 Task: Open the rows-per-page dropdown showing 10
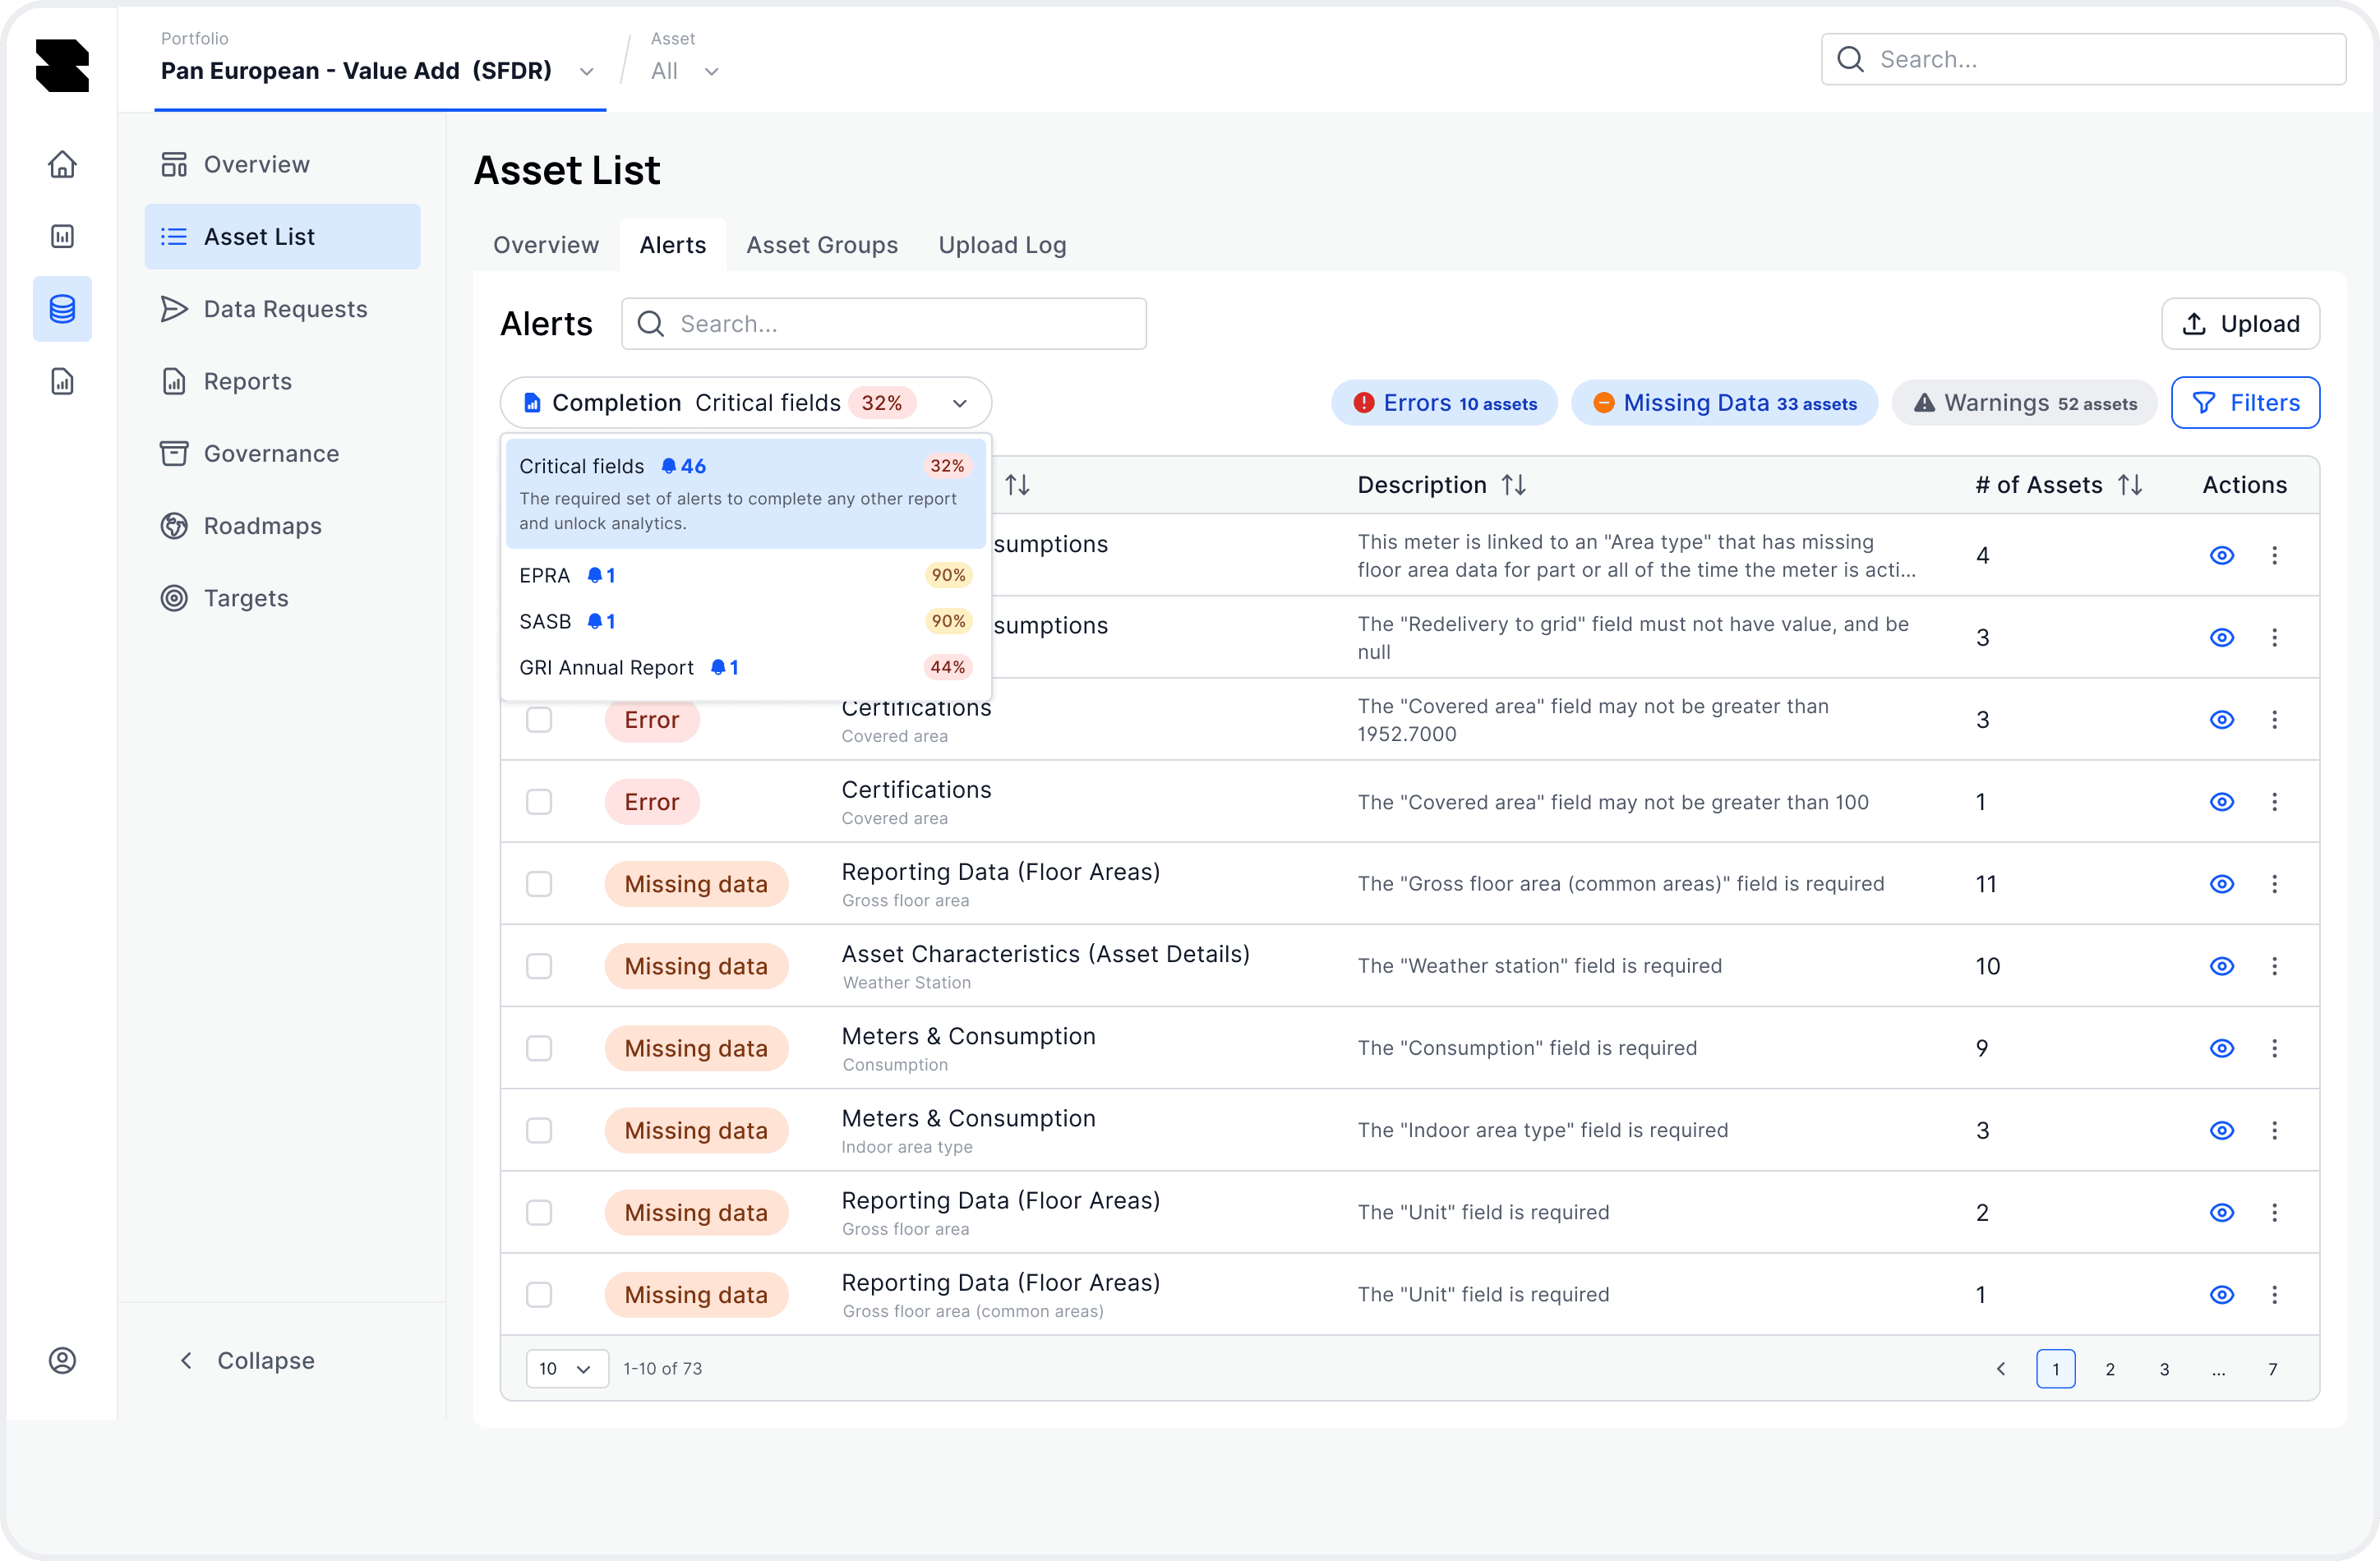(x=567, y=1369)
